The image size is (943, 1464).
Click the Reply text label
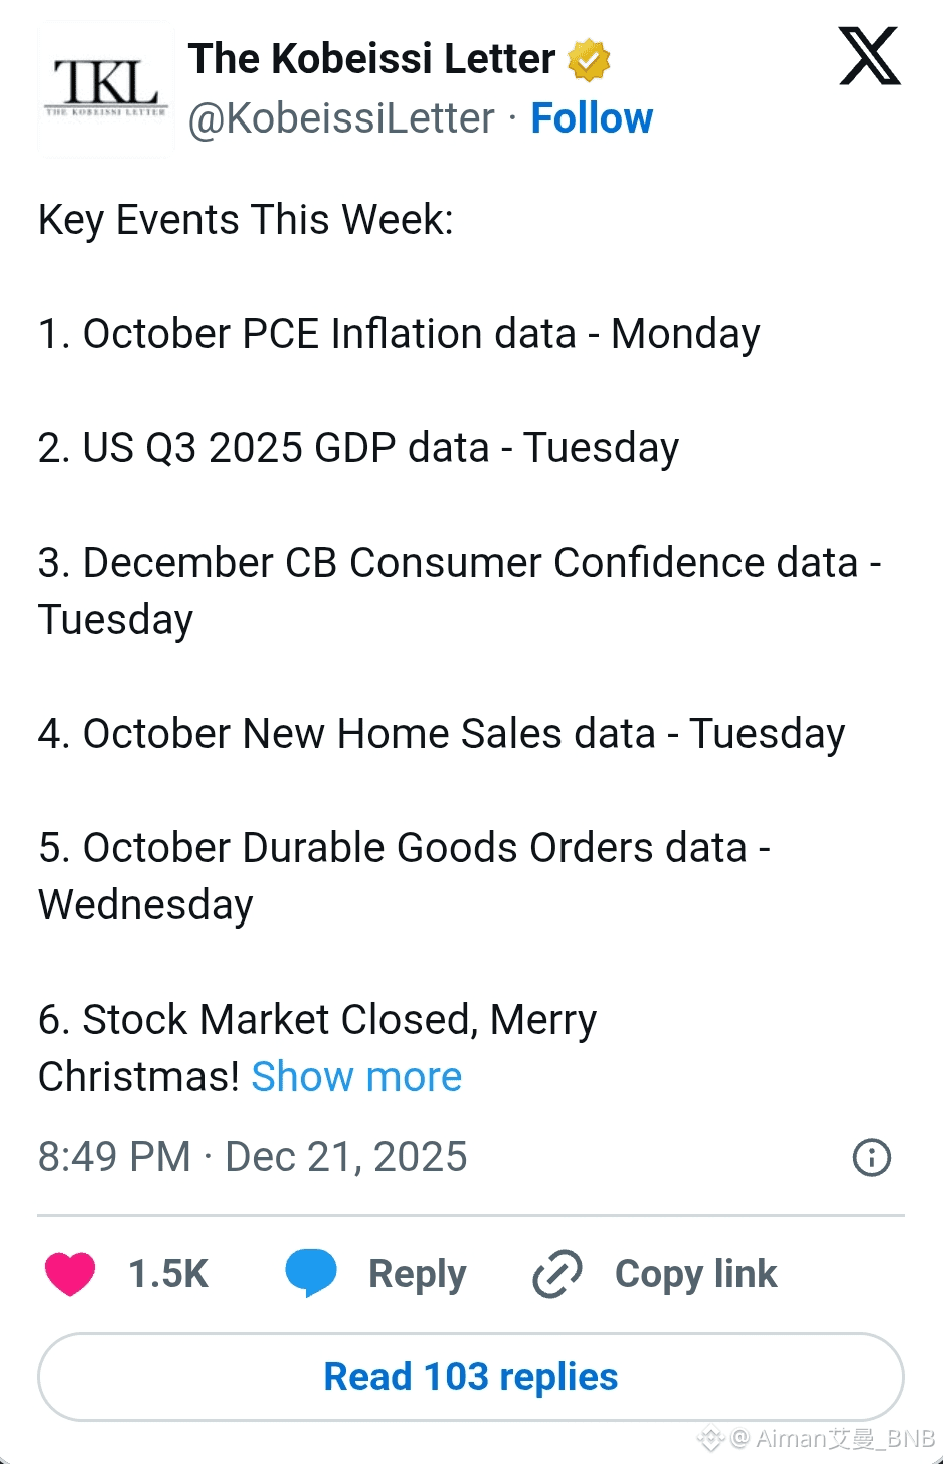coord(417,1274)
